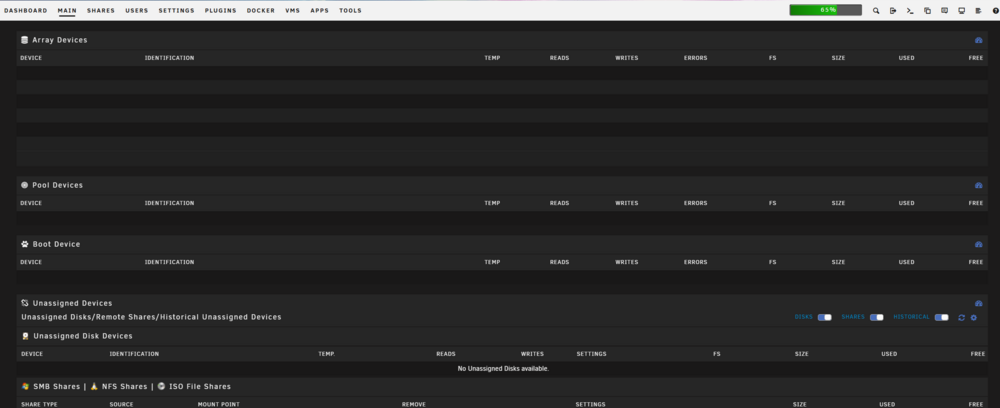Screen dimensions: 1000x408
Task: Toggle the Shares switch
Action: (877, 317)
